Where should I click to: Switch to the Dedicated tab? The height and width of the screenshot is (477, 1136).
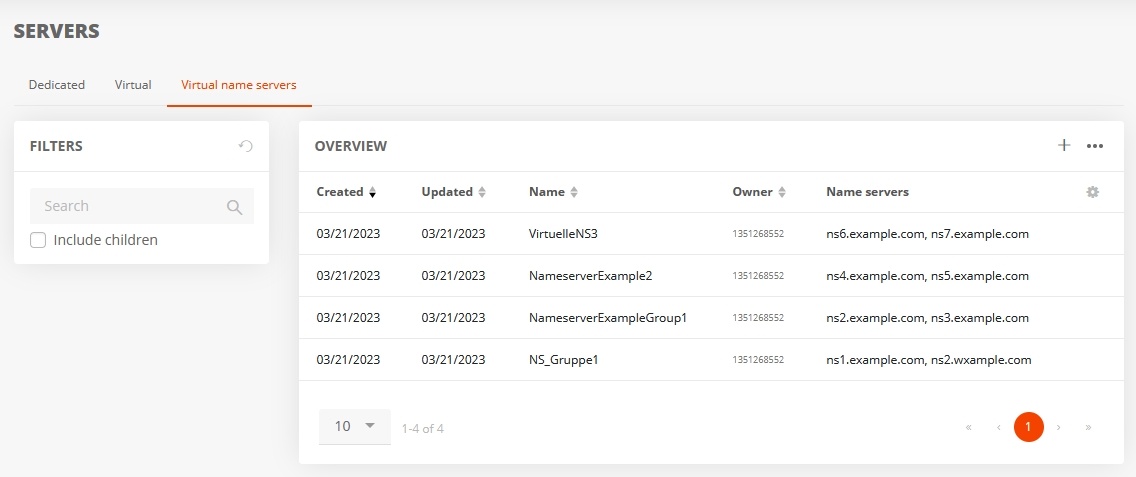[x=57, y=85]
